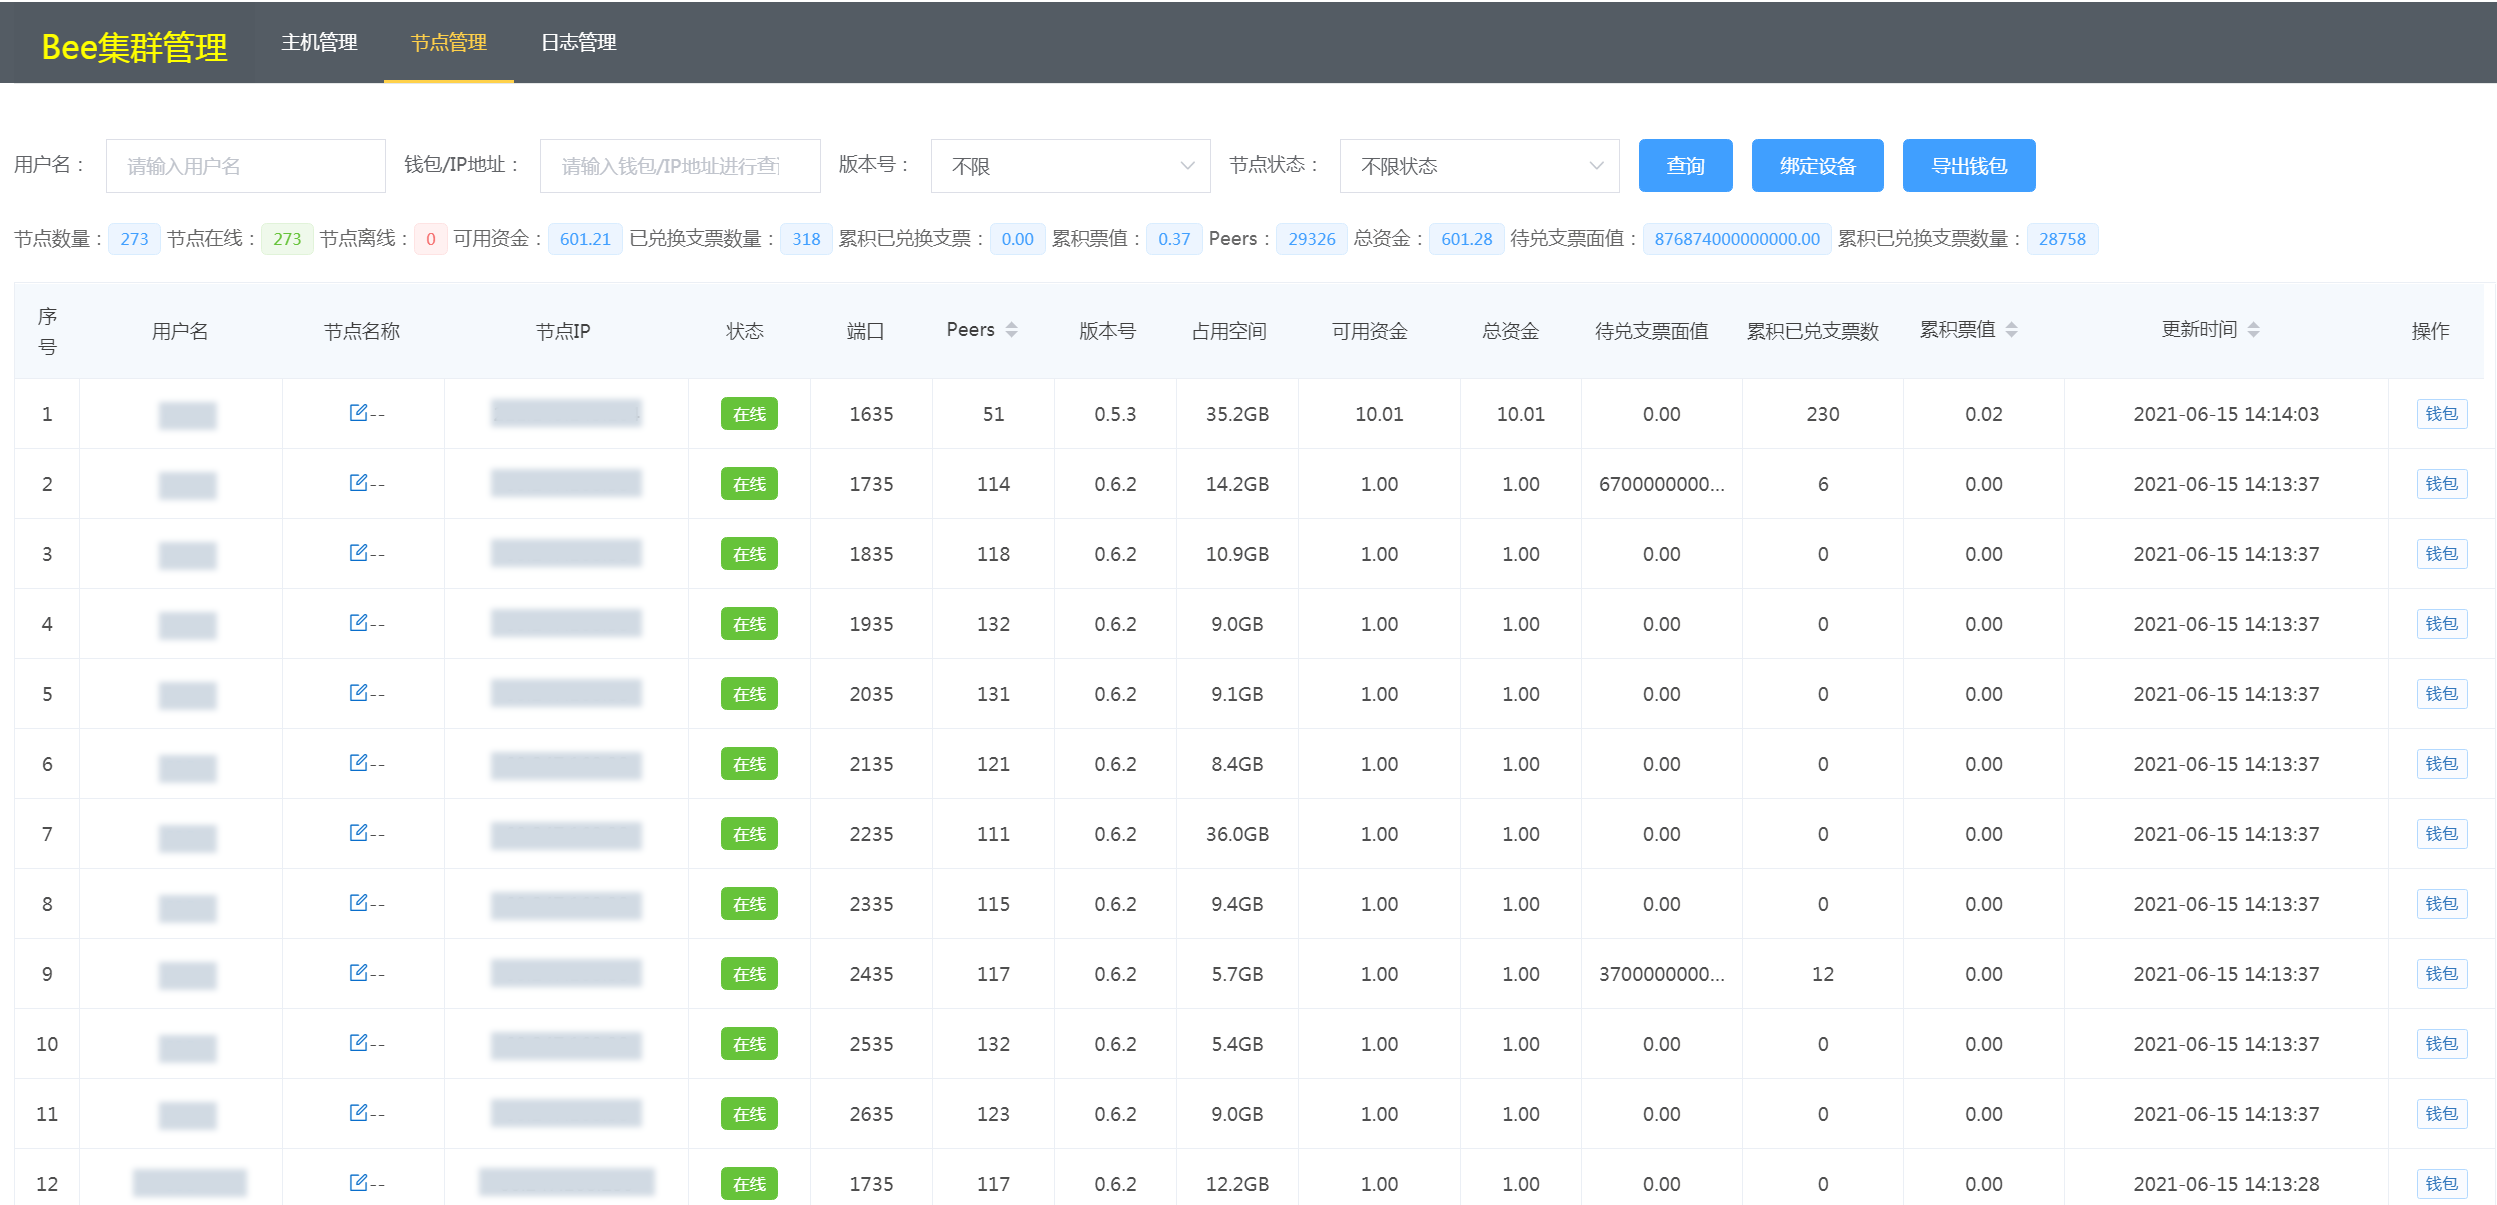Open the 日志管理 tab
The width and height of the screenshot is (2497, 1205).
click(578, 43)
